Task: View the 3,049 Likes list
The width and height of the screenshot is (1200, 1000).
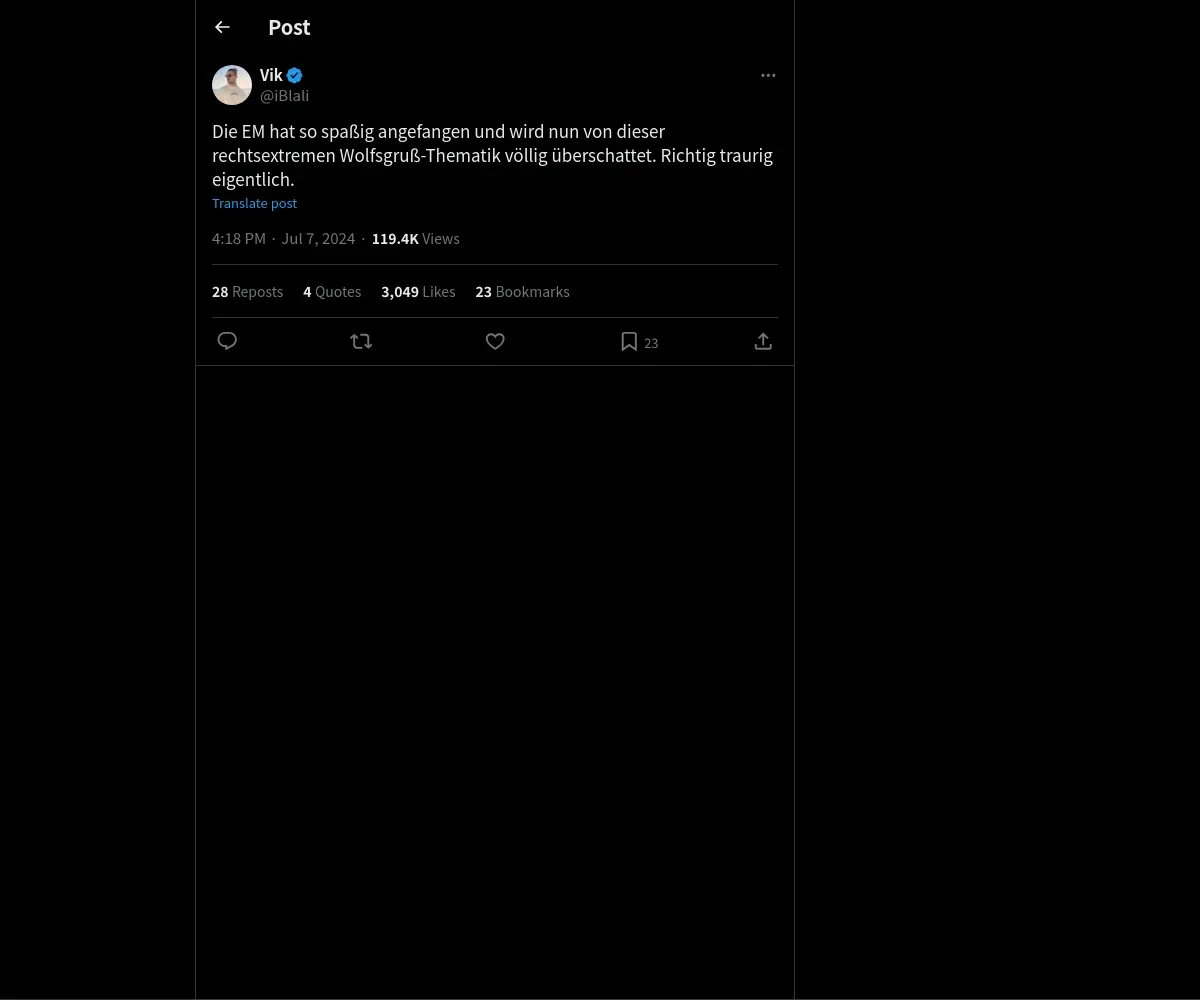Action: [418, 292]
